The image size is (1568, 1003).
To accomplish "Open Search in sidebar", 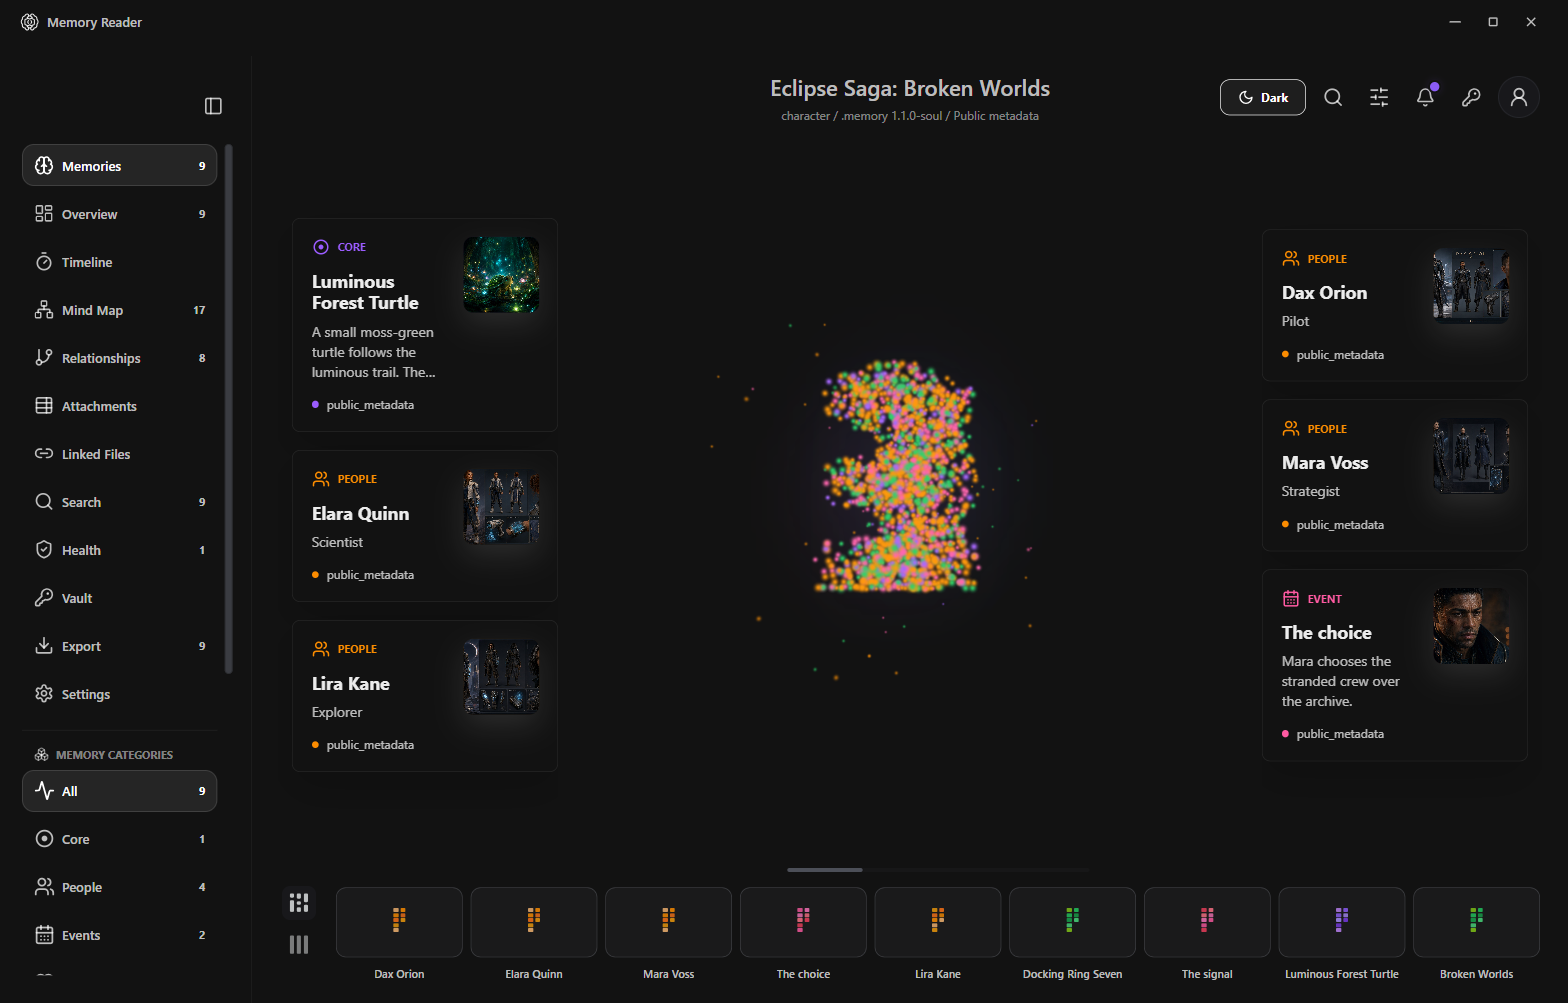I will (120, 502).
